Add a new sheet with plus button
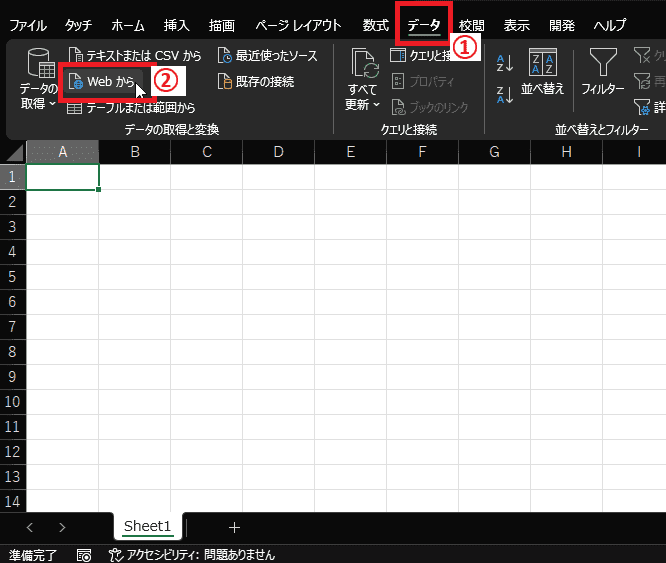The image size is (666, 563). (x=234, y=526)
